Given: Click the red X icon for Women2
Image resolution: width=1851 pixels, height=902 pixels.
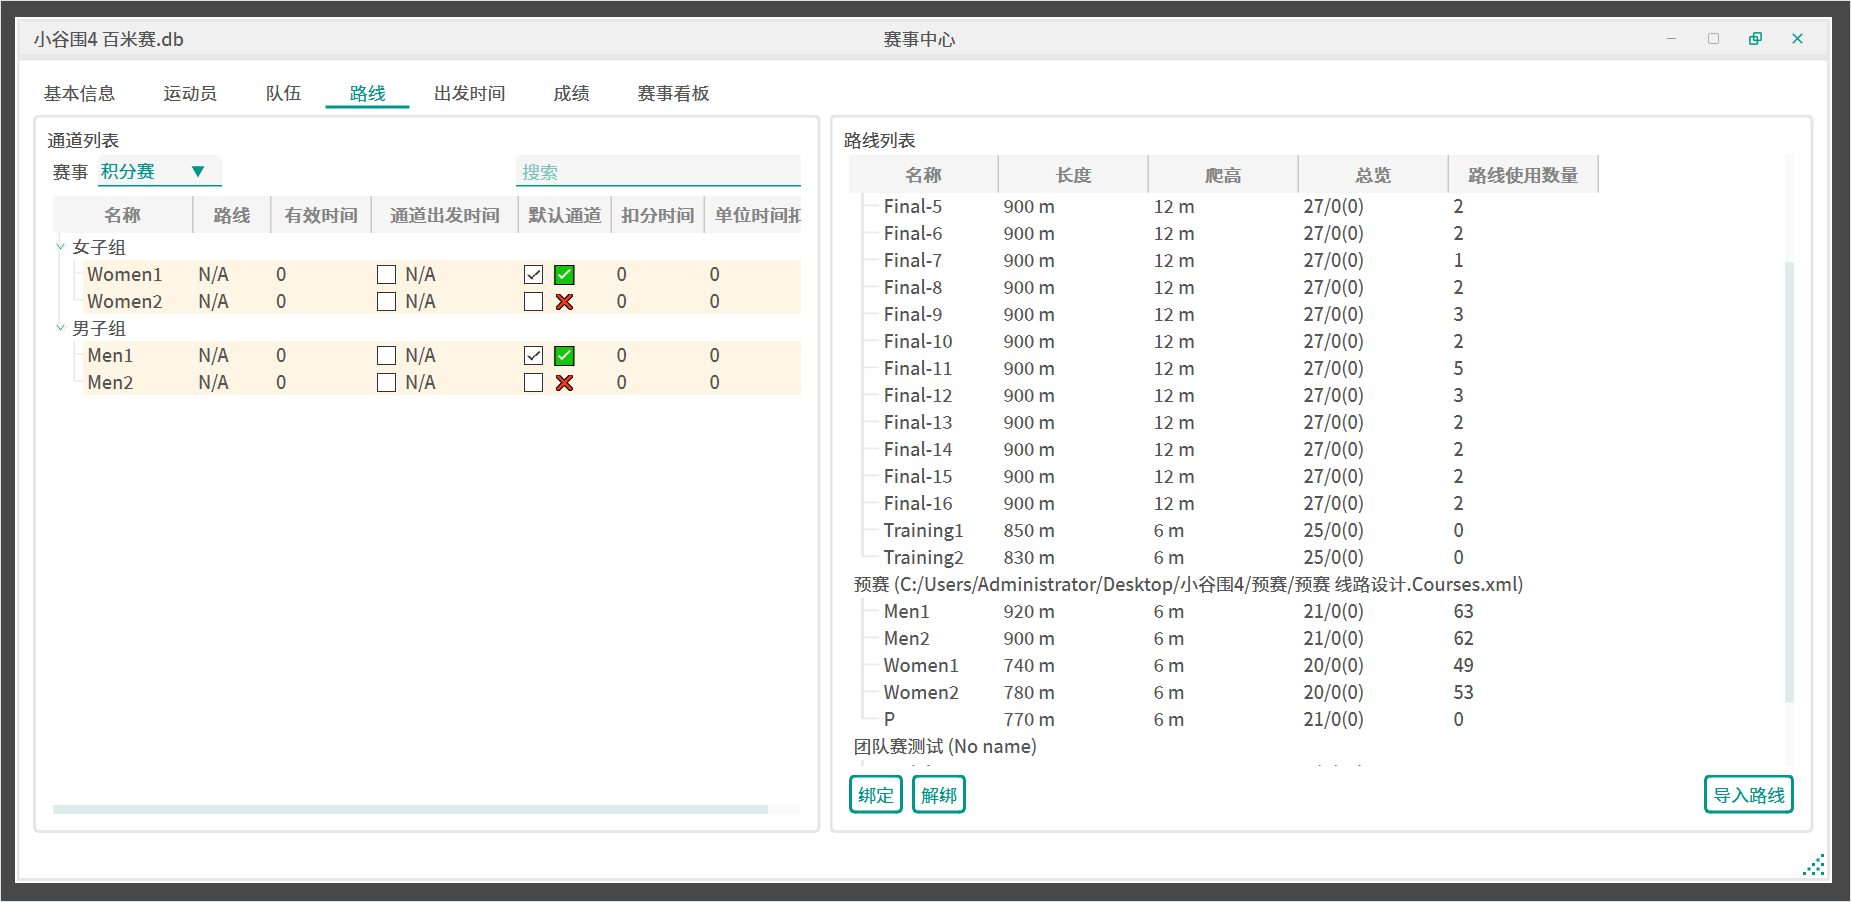Looking at the screenshot, I should tap(564, 302).
